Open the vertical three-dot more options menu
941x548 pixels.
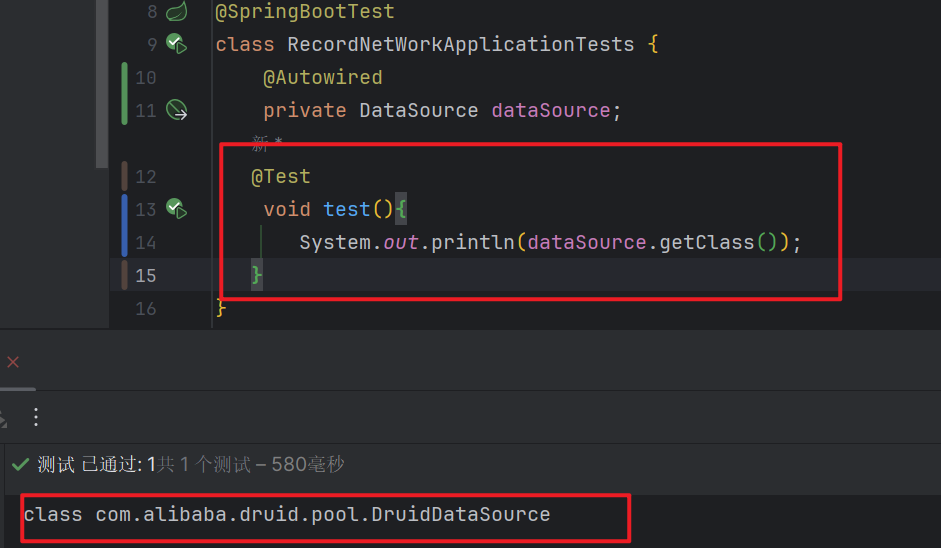(x=36, y=417)
